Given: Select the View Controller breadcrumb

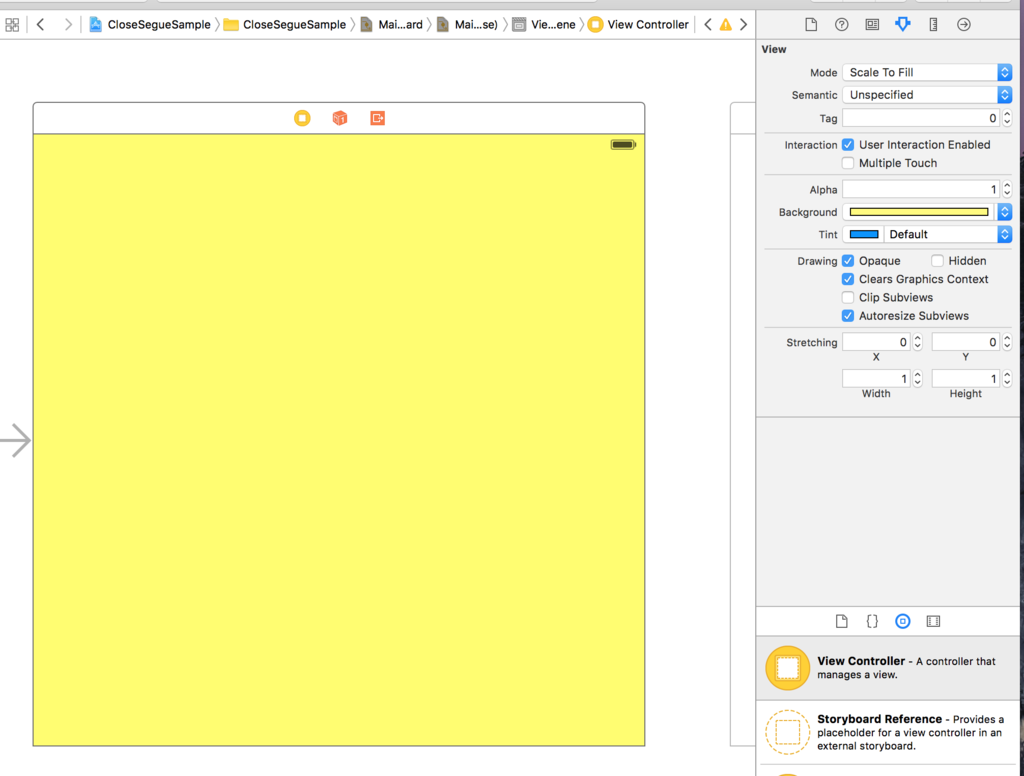Looking at the screenshot, I should click(x=638, y=25).
